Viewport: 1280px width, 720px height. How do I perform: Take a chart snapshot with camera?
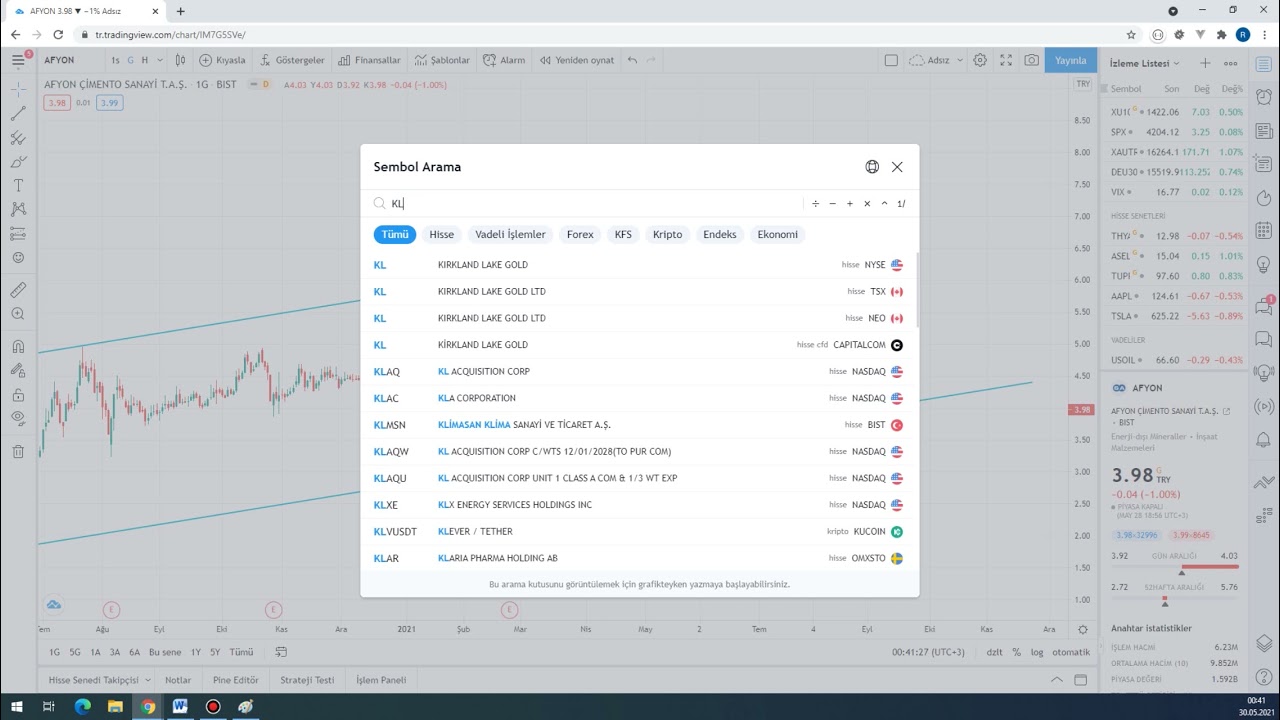pyautogui.click(x=1031, y=60)
